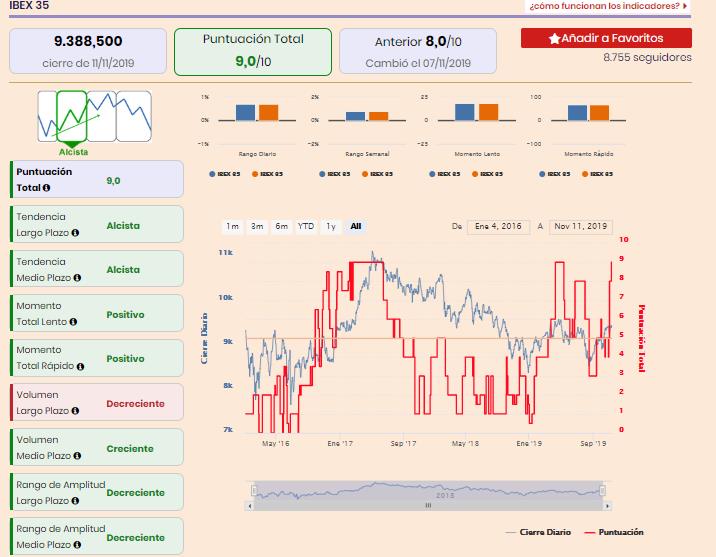Click 'Positivo' value for Momento Total Lento

pos(125,315)
